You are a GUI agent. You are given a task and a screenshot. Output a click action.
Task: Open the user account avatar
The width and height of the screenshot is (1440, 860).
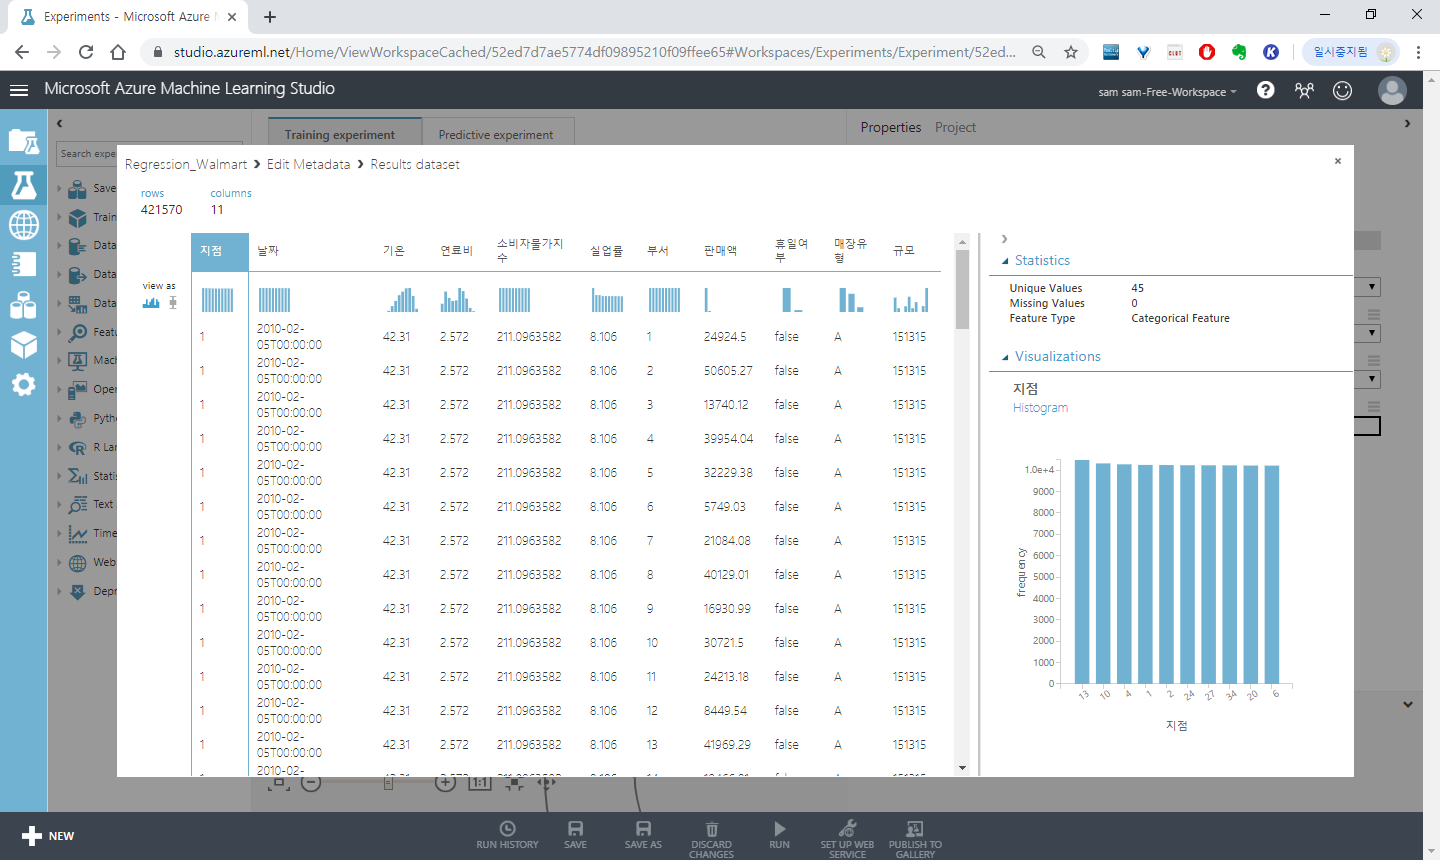[1392, 90]
